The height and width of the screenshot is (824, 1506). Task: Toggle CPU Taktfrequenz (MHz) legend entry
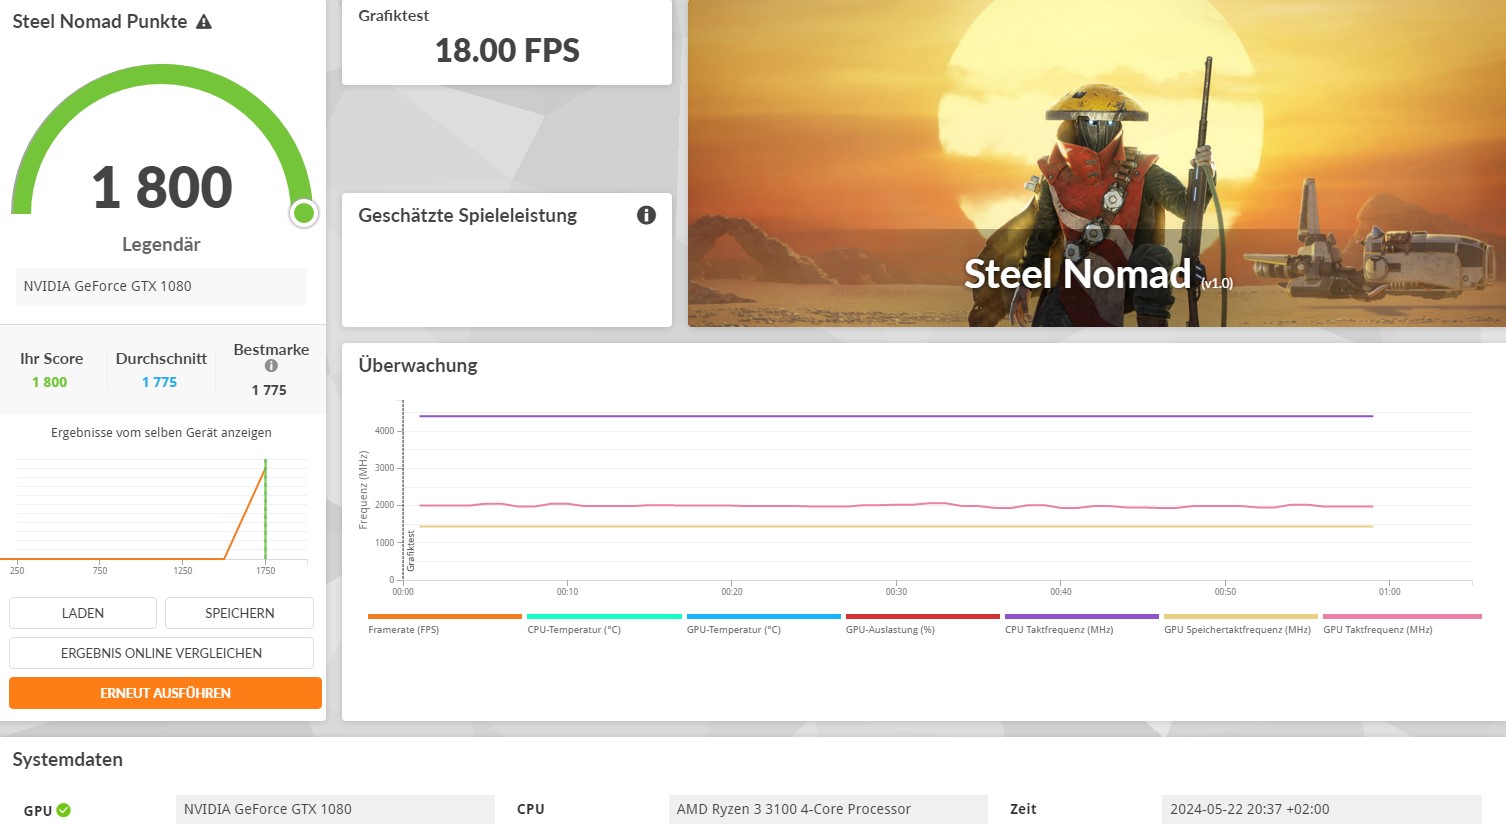pos(1081,623)
